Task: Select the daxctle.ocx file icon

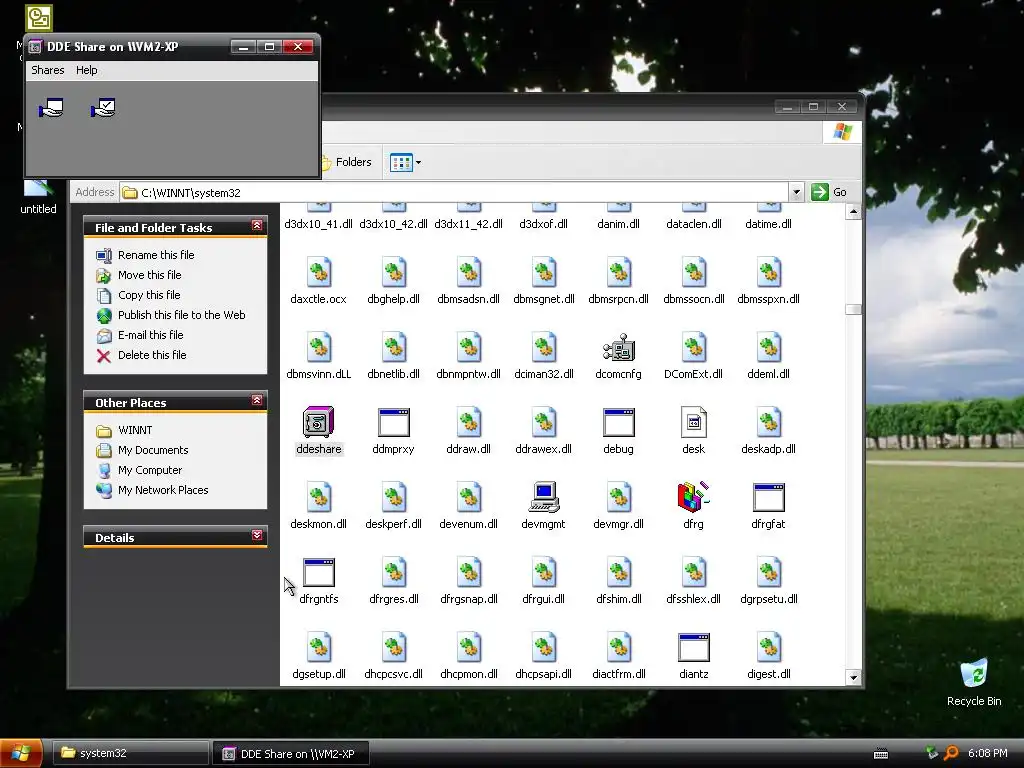Action: (x=319, y=272)
